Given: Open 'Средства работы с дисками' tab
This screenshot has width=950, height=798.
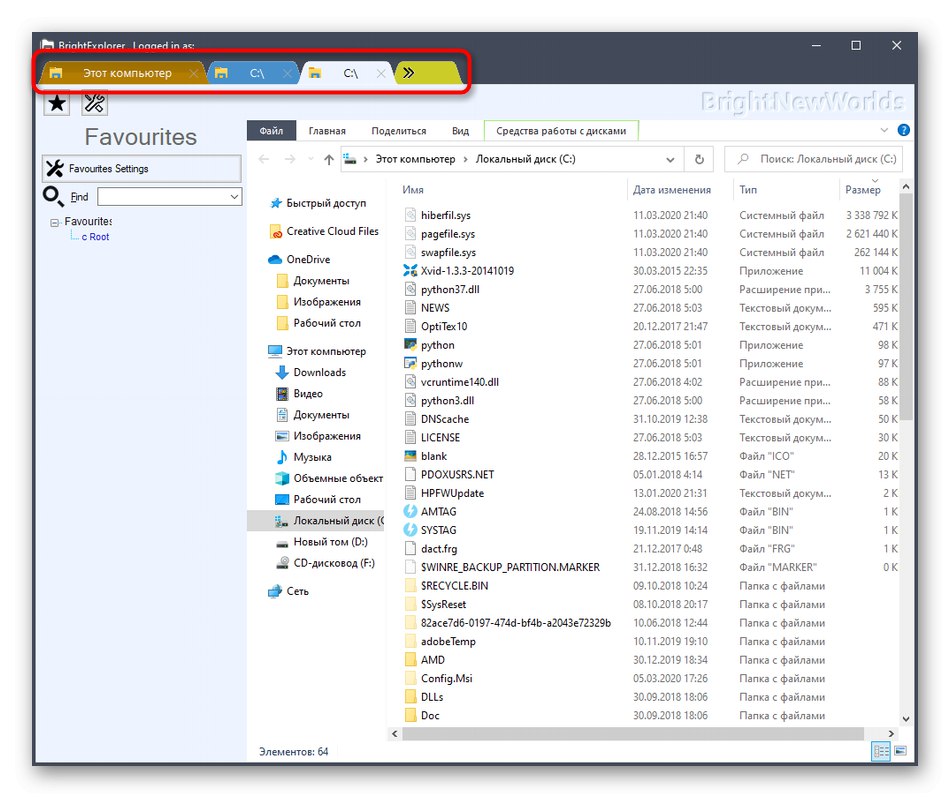Looking at the screenshot, I should tap(561, 131).
